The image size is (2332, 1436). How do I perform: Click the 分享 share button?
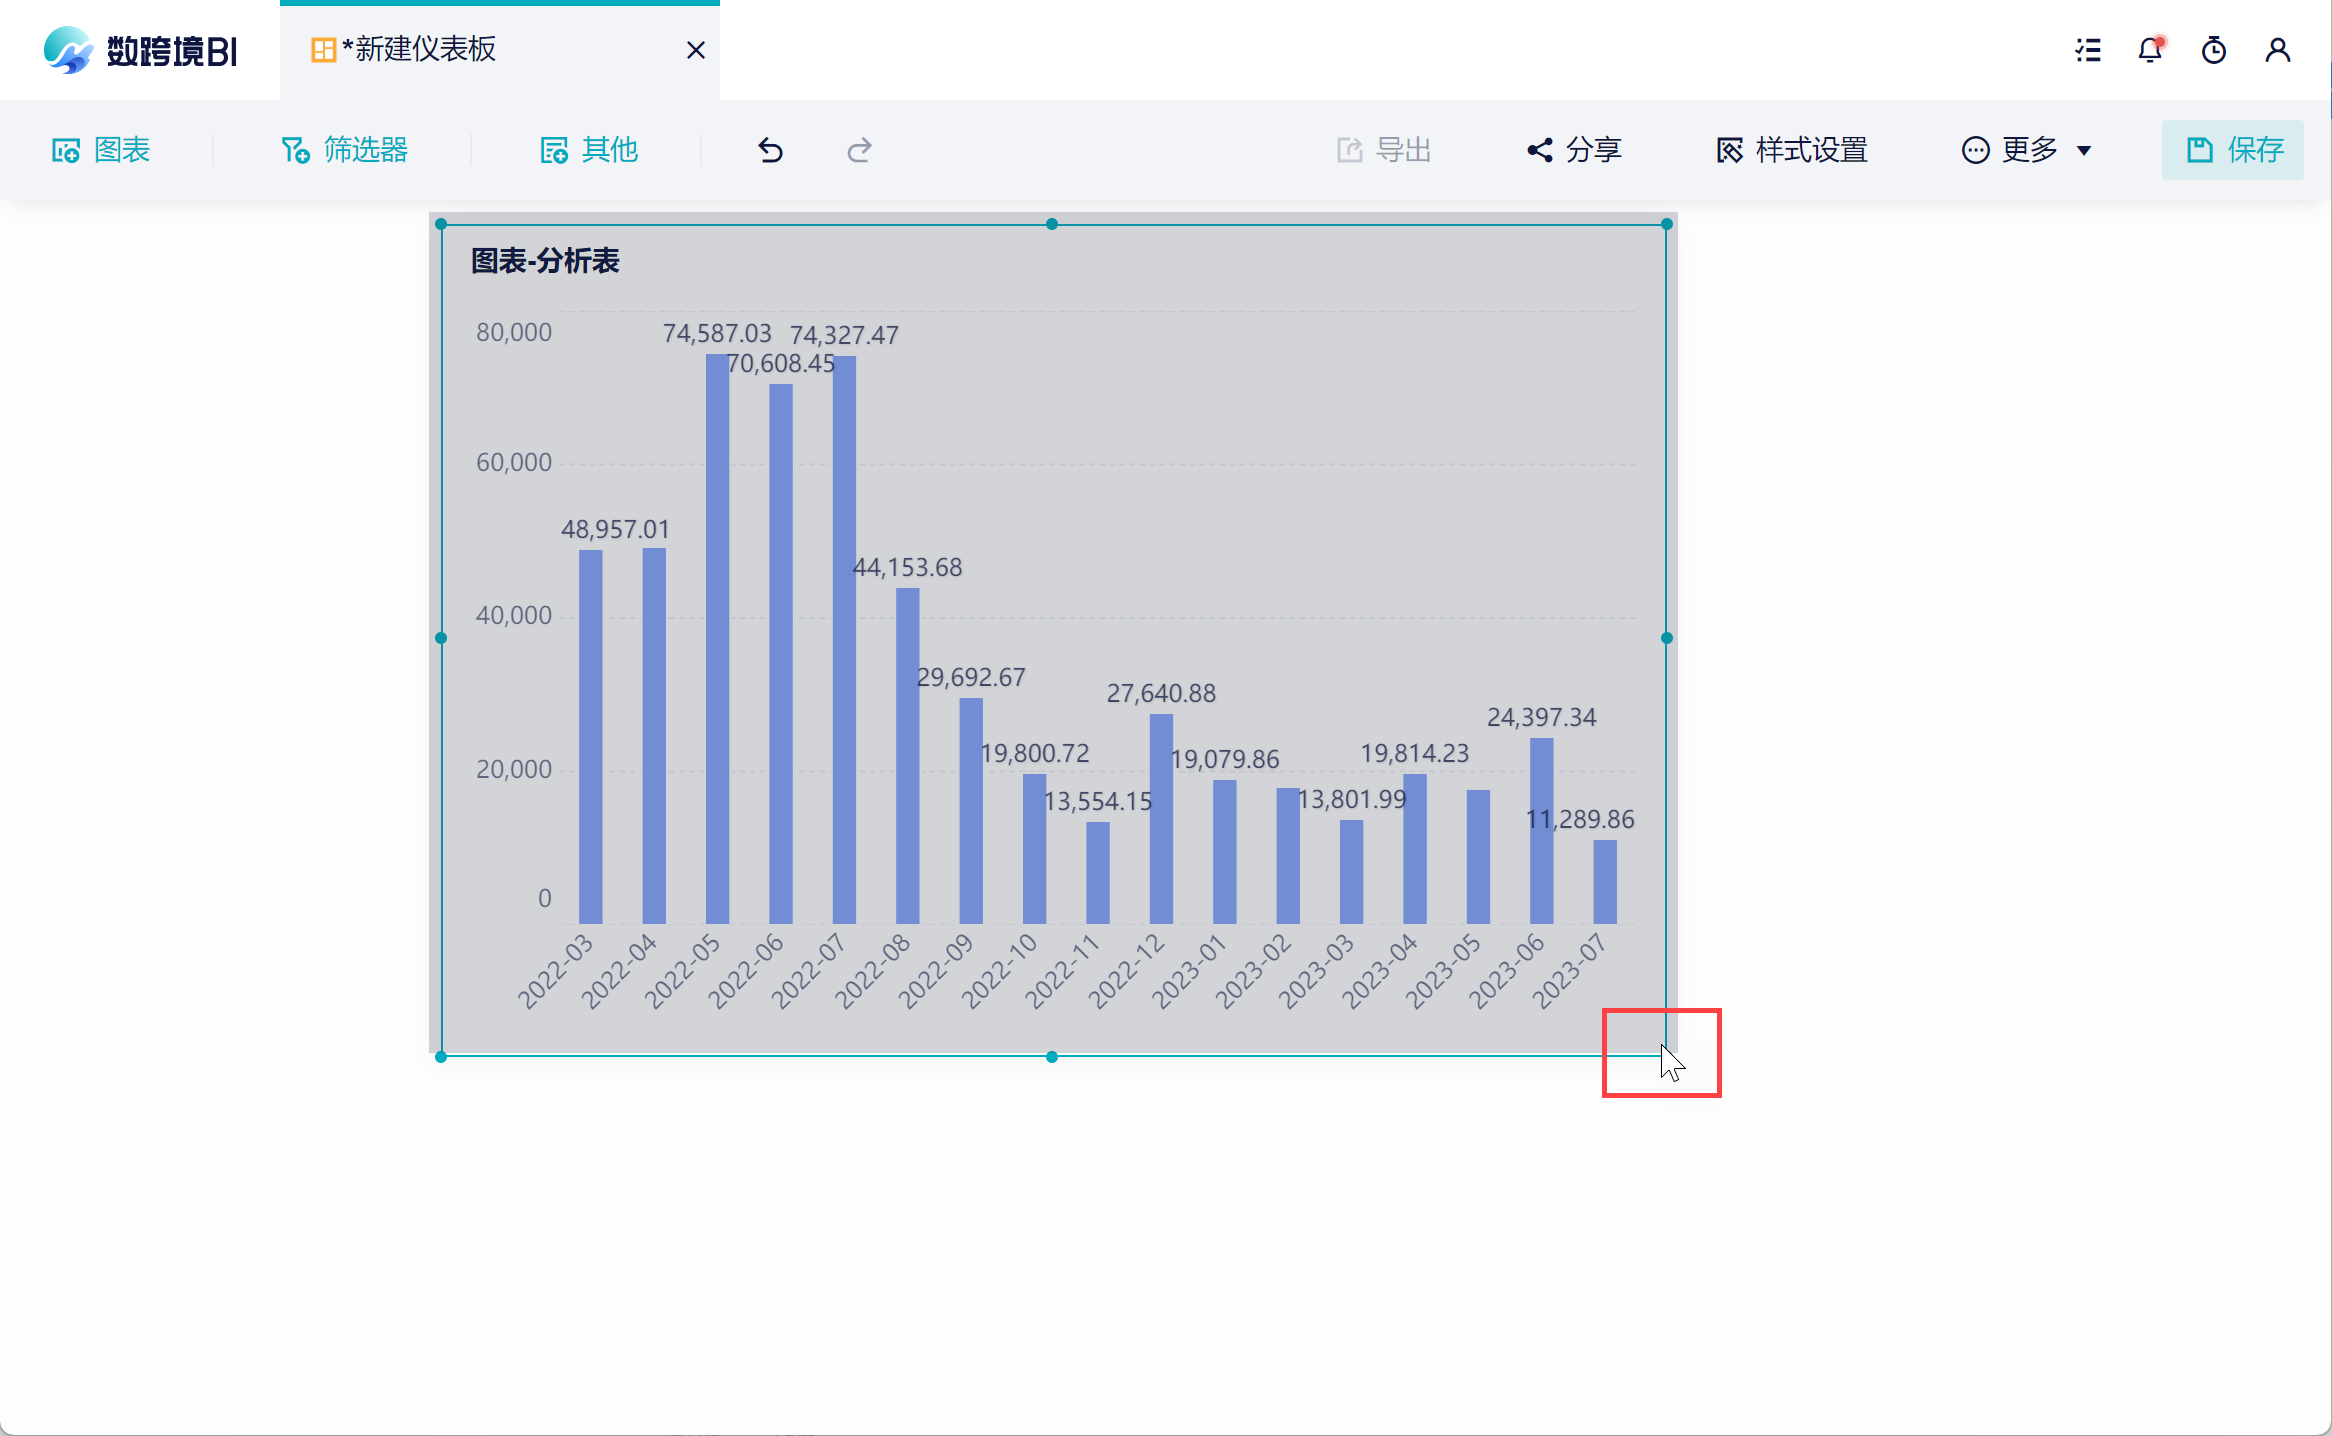[1574, 150]
